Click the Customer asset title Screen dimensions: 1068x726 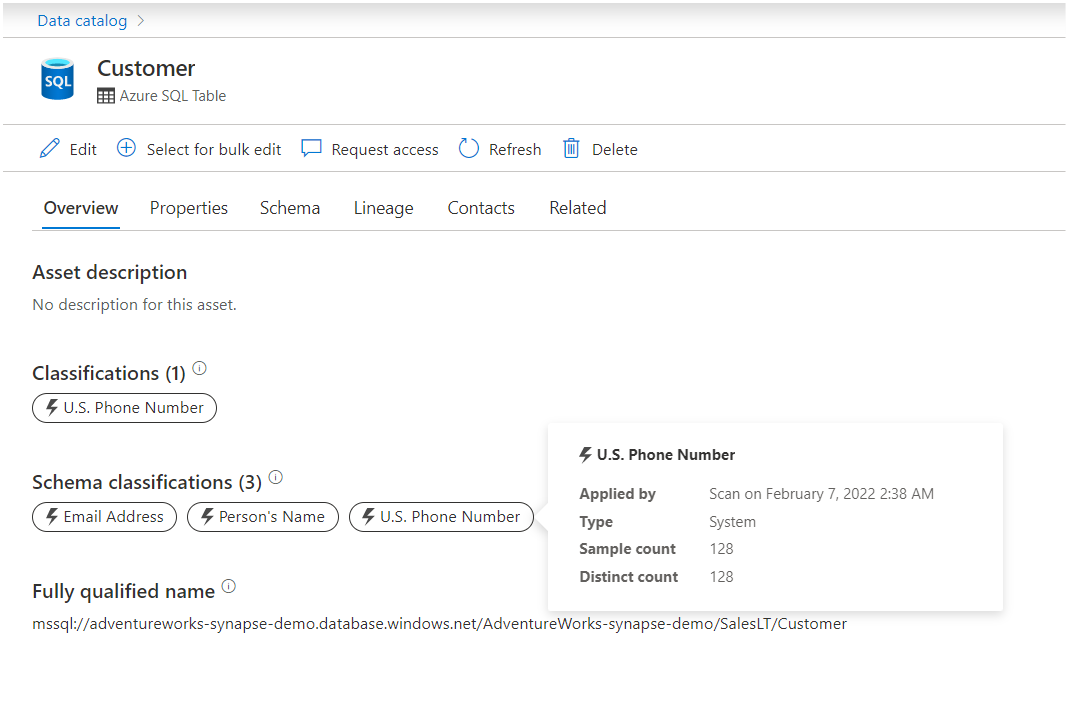[146, 68]
